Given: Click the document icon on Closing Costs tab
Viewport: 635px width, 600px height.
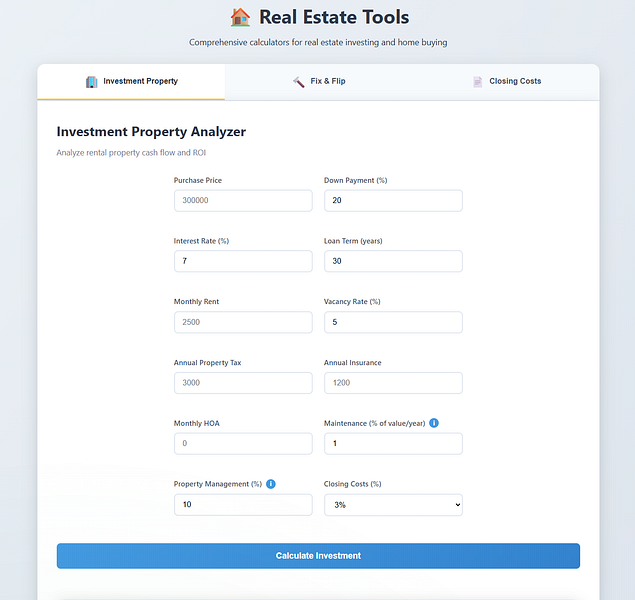Looking at the screenshot, I should [477, 82].
